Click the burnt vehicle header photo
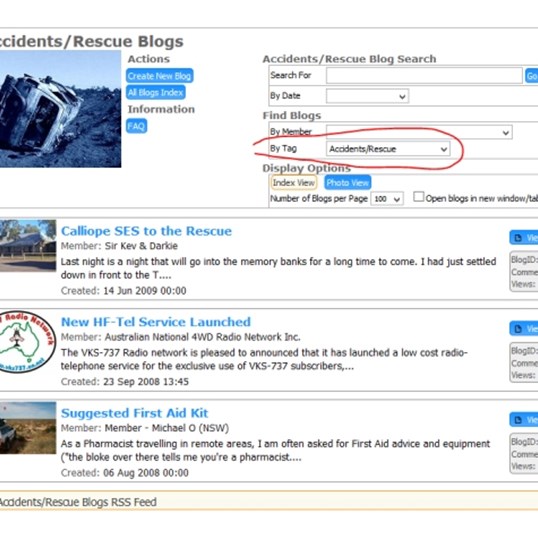The image size is (538, 538). tap(60, 109)
